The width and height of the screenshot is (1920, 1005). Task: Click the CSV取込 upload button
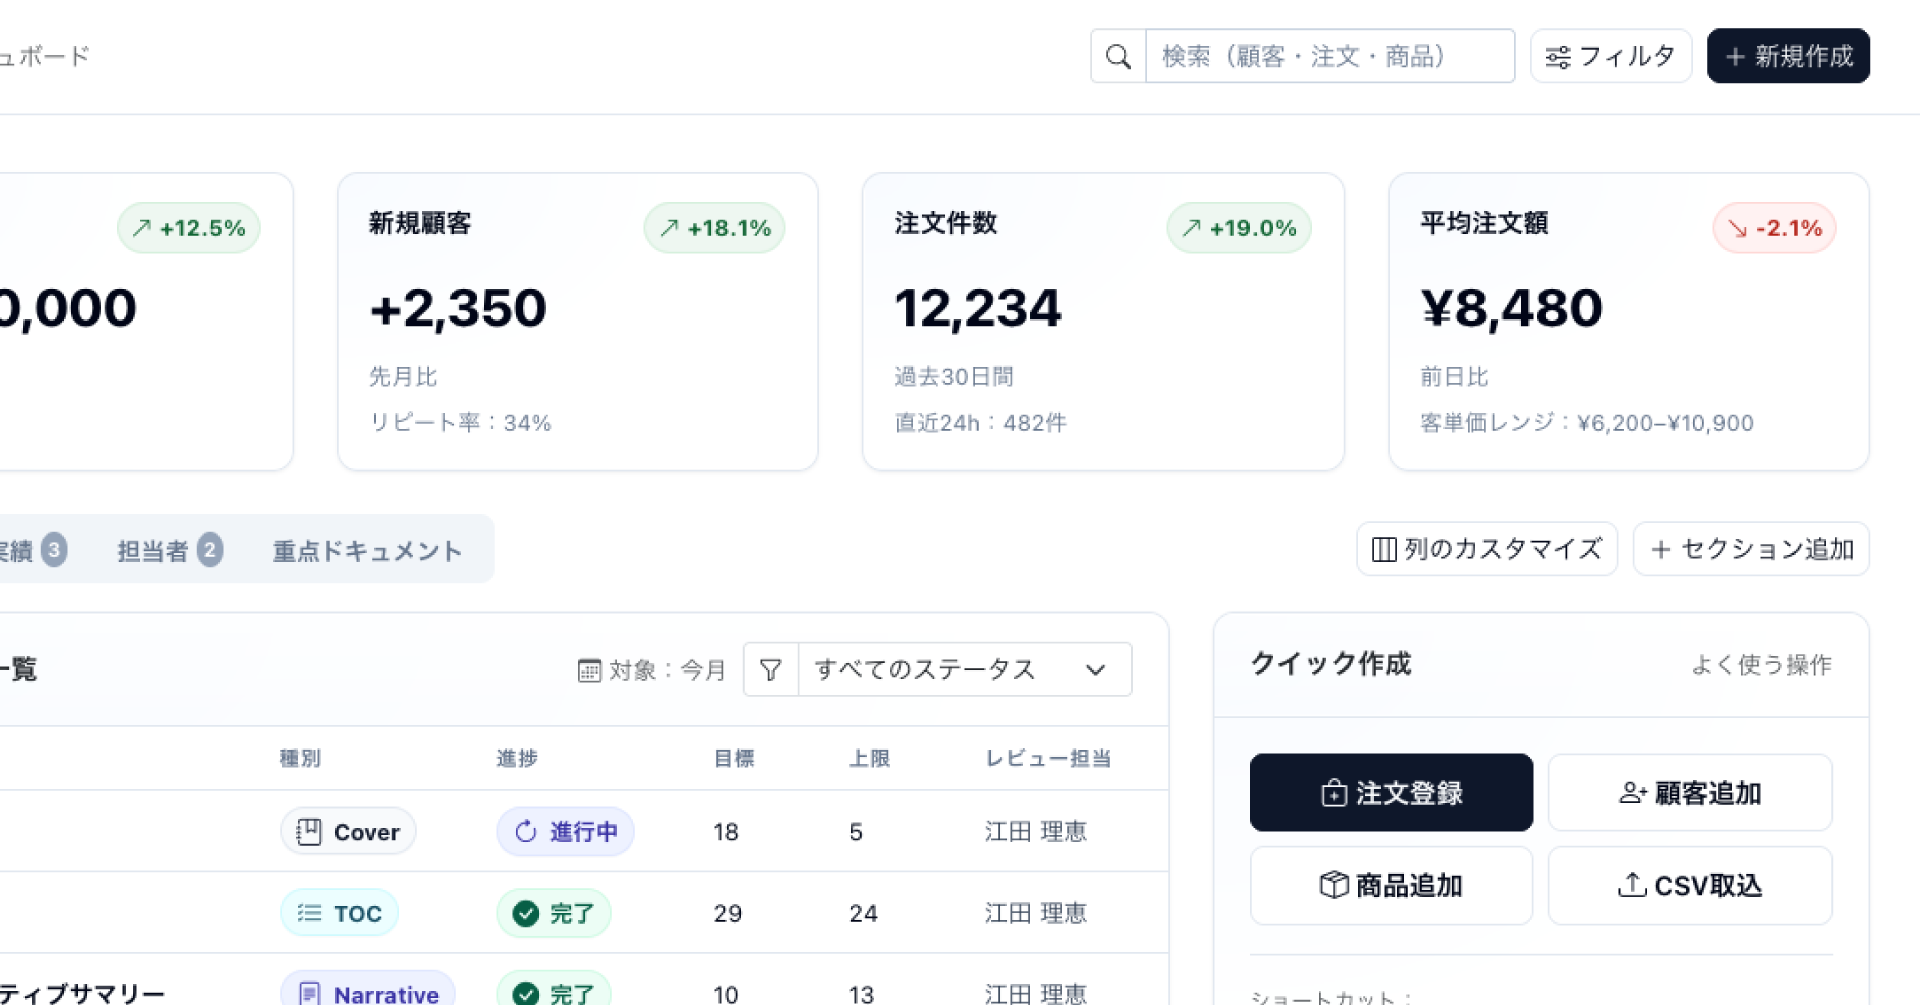1689,886
